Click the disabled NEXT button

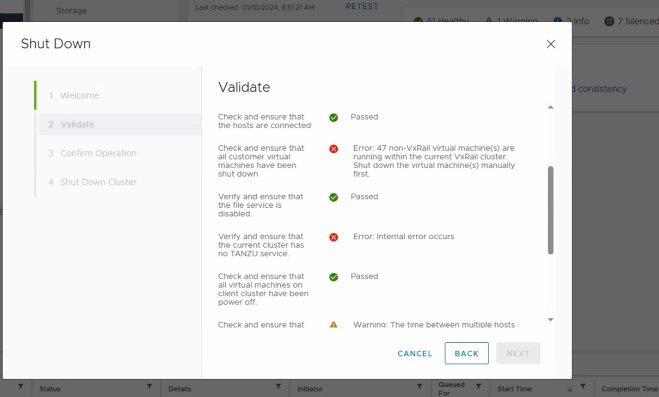point(518,353)
